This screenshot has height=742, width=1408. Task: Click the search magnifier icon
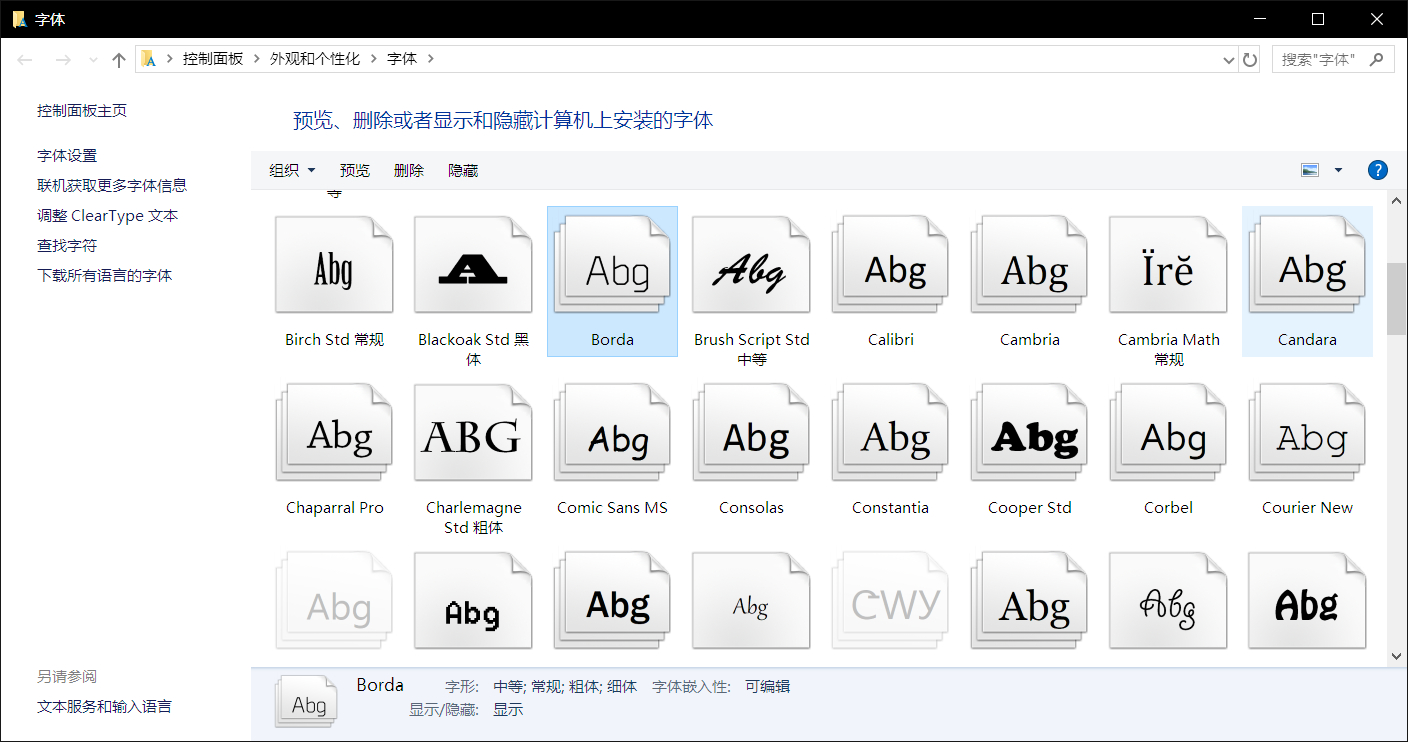(1376, 59)
